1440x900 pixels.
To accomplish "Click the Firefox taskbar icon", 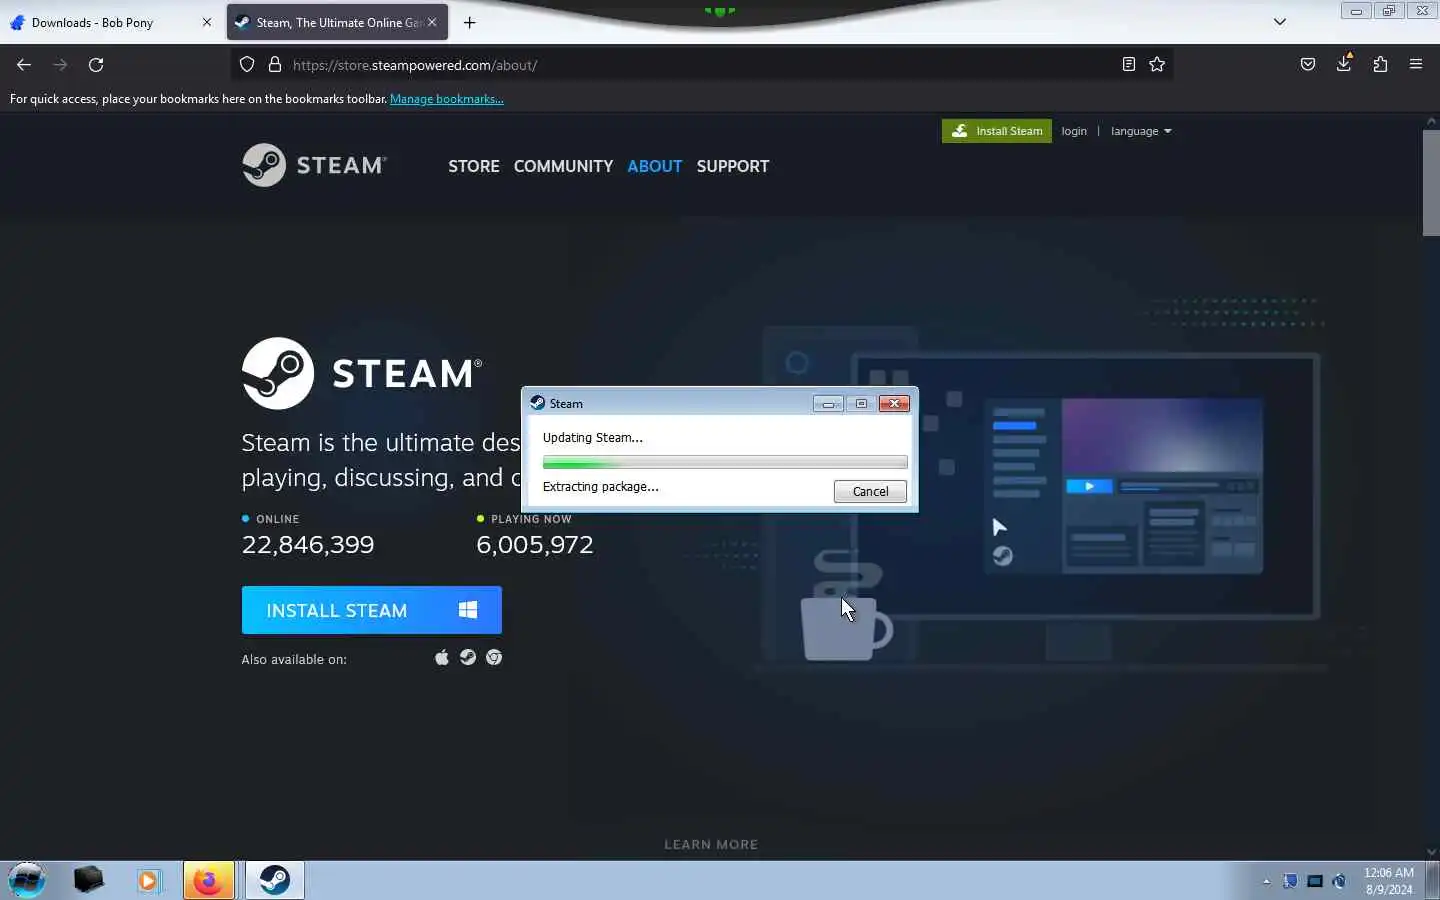I will coord(209,880).
